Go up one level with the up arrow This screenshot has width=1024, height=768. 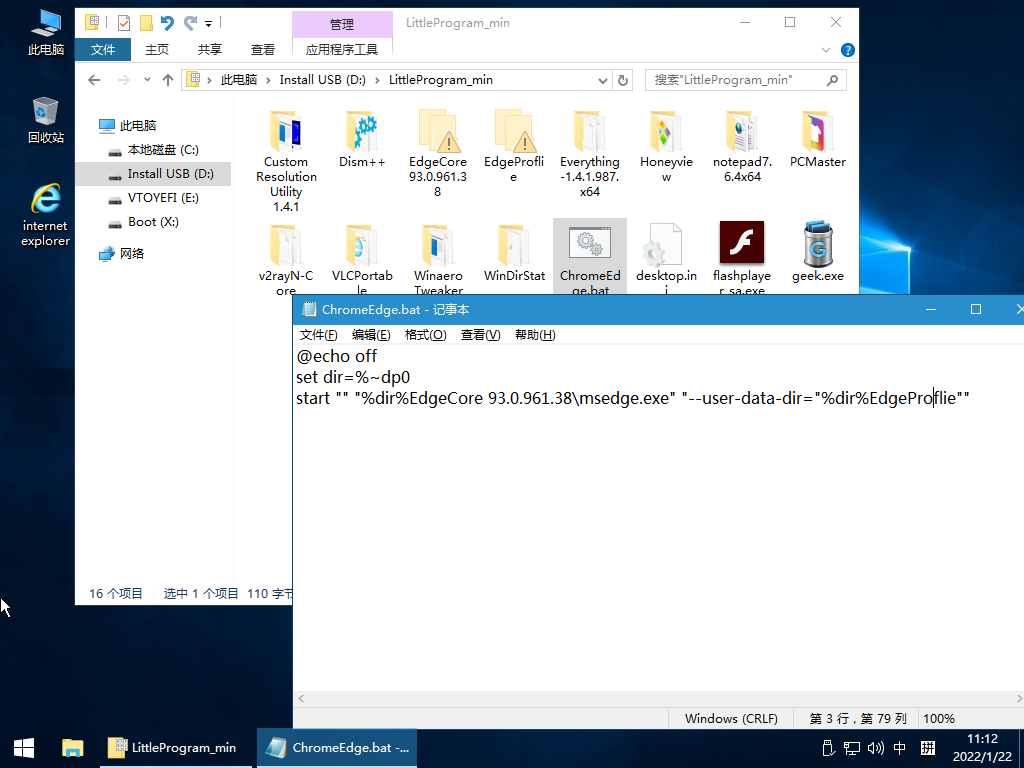point(168,80)
